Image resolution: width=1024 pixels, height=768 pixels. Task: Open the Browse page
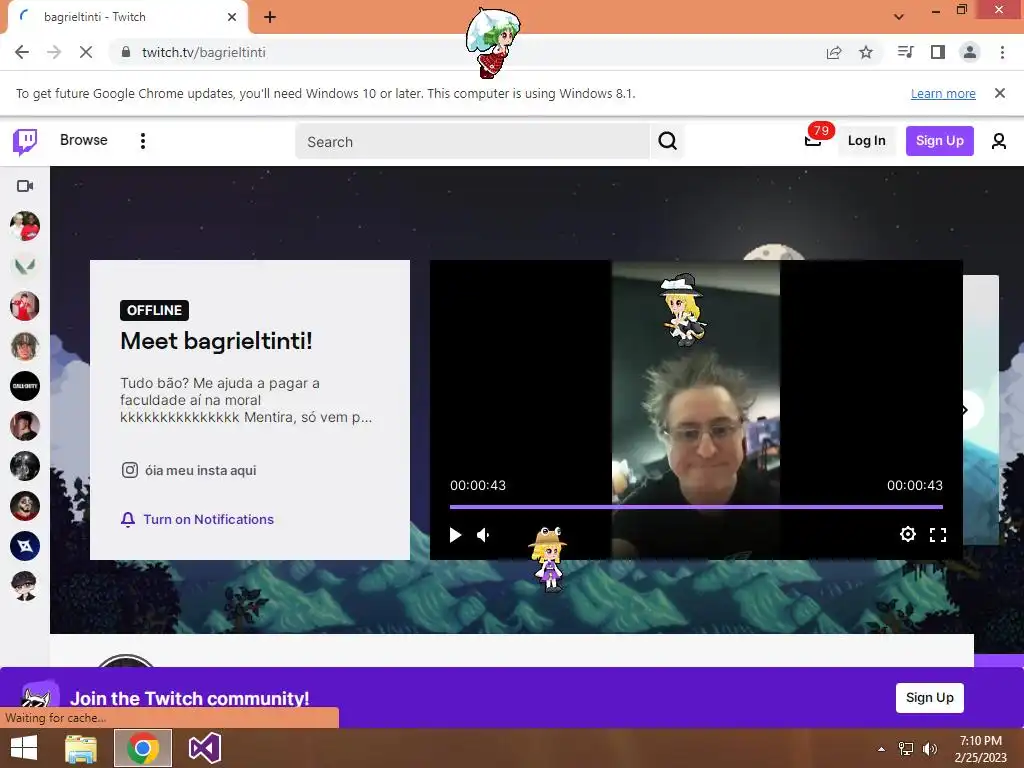[84, 140]
